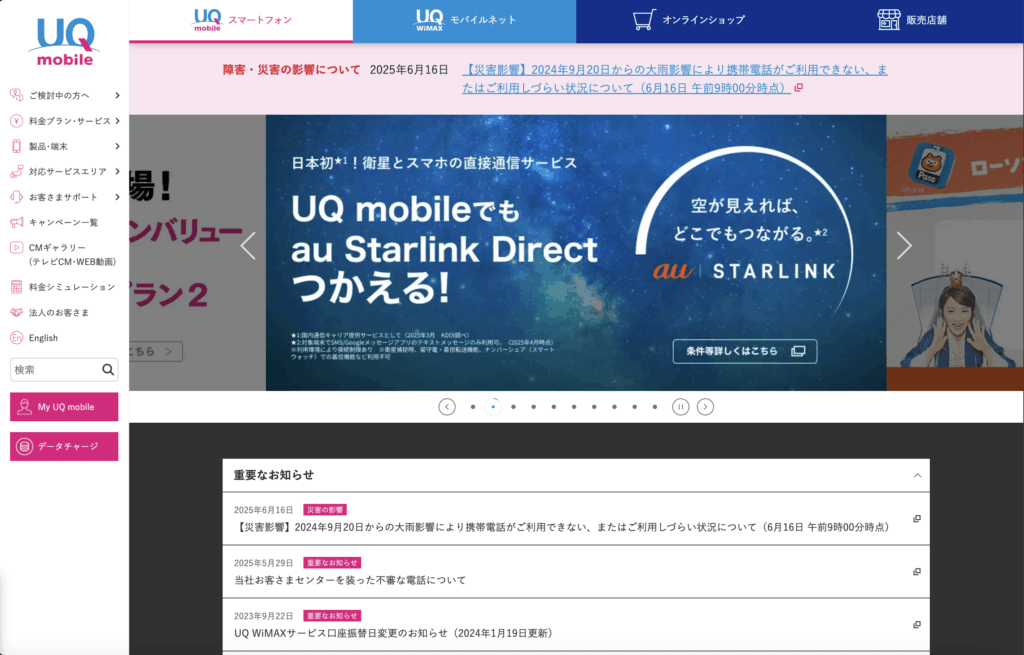Go to previous slide using large left arrow
The image size is (1024, 655).
[248, 246]
